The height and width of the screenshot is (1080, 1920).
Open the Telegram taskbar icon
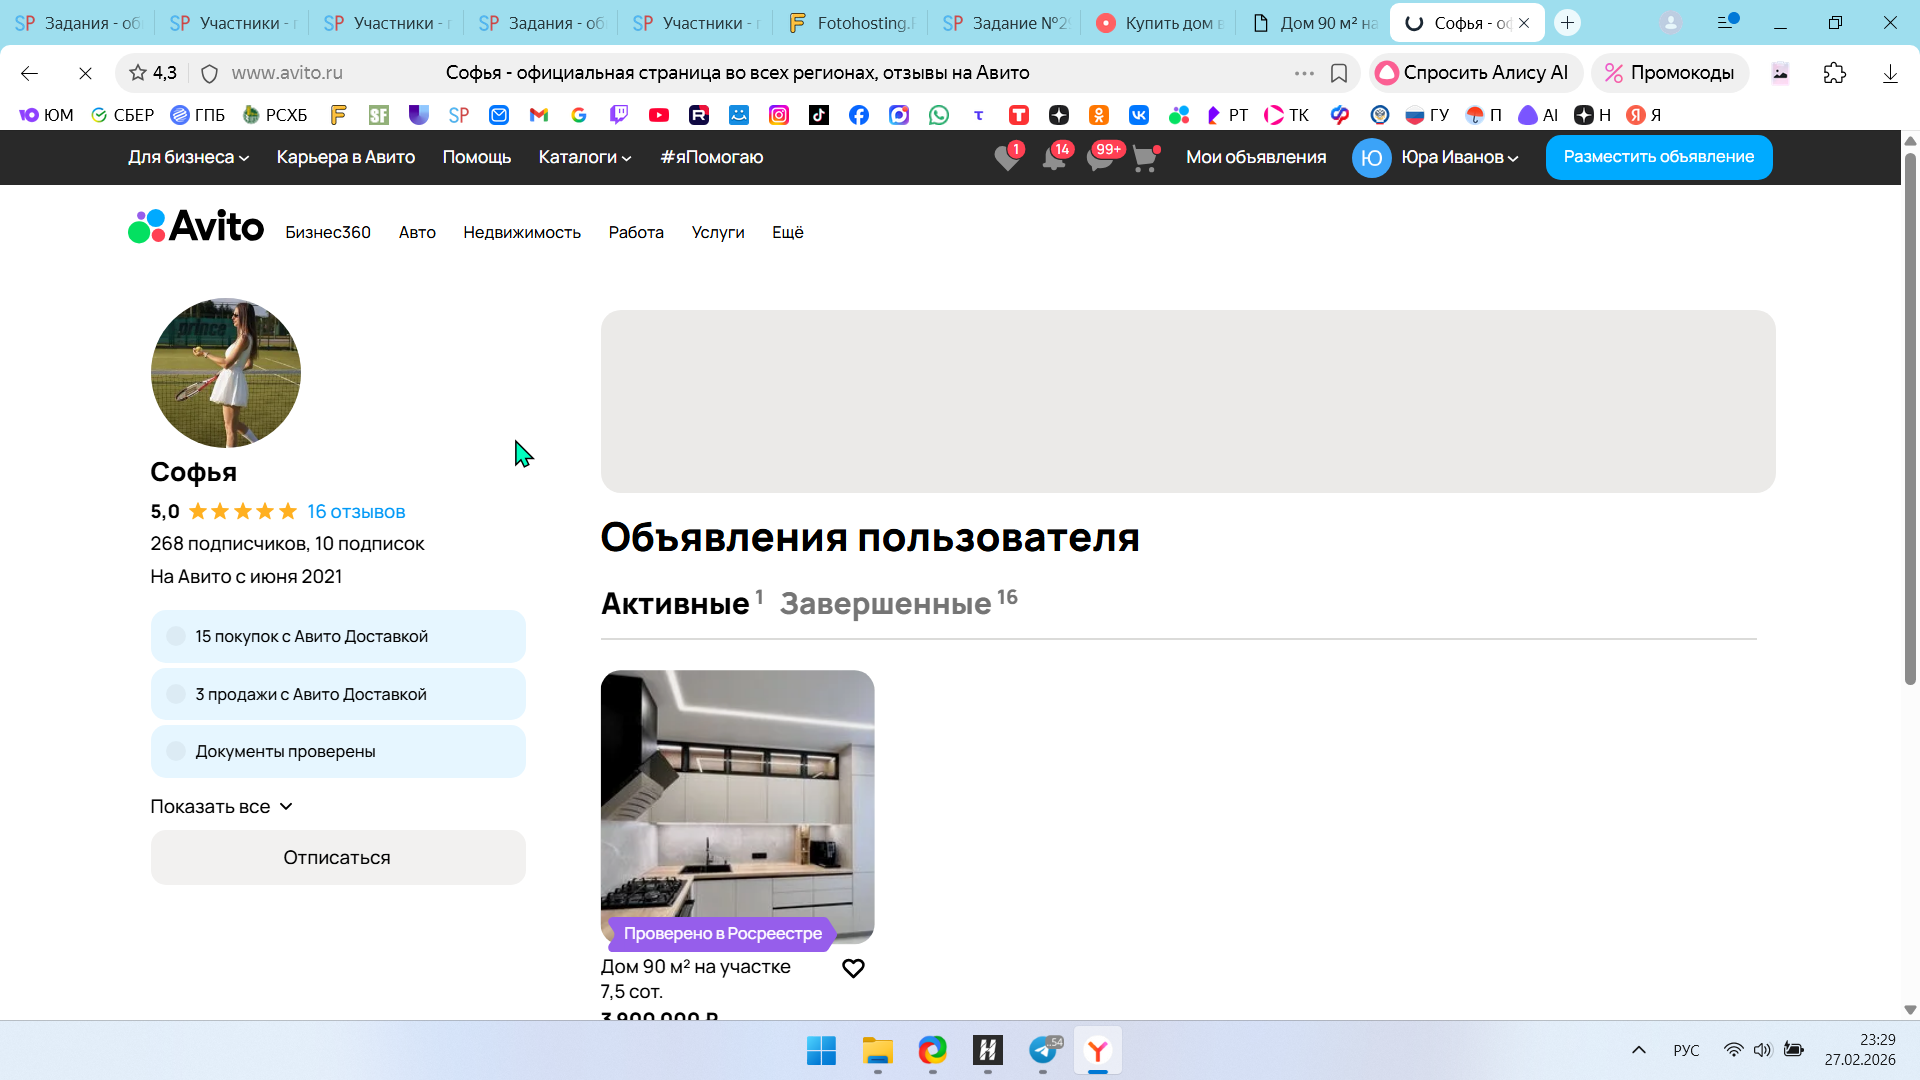pos(1043,1050)
